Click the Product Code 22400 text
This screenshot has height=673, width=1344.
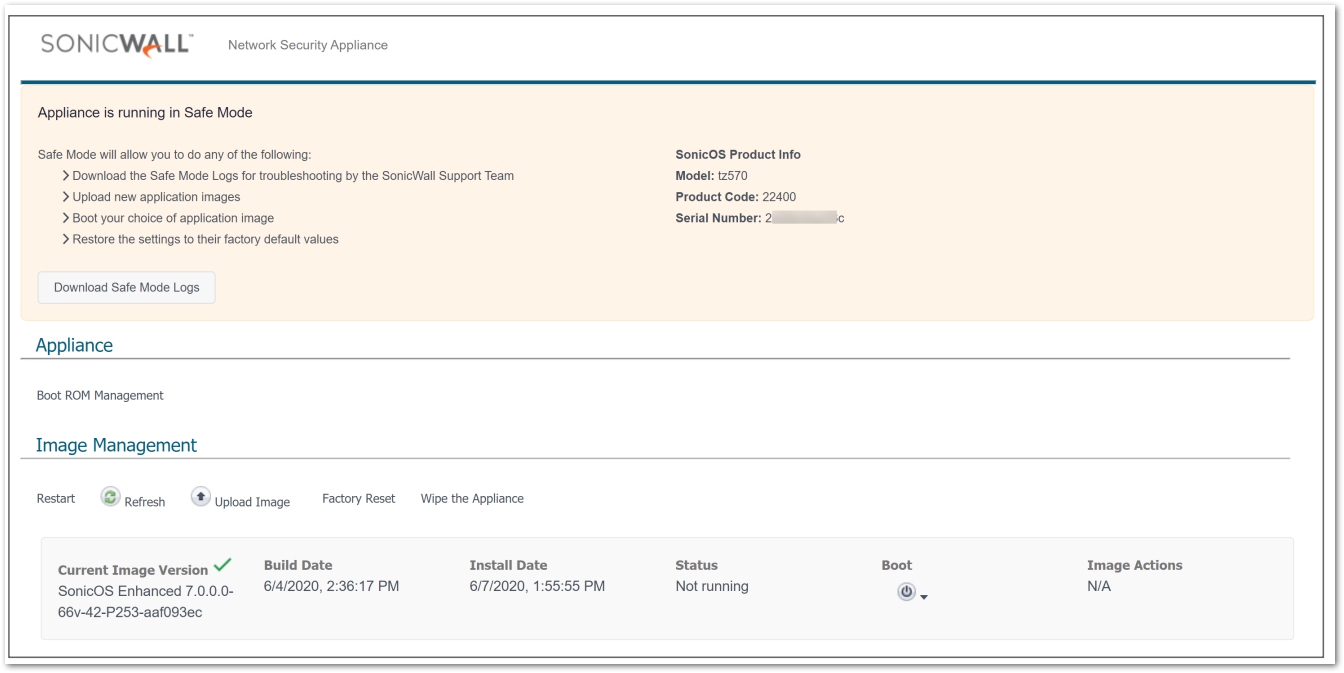click(736, 197)
